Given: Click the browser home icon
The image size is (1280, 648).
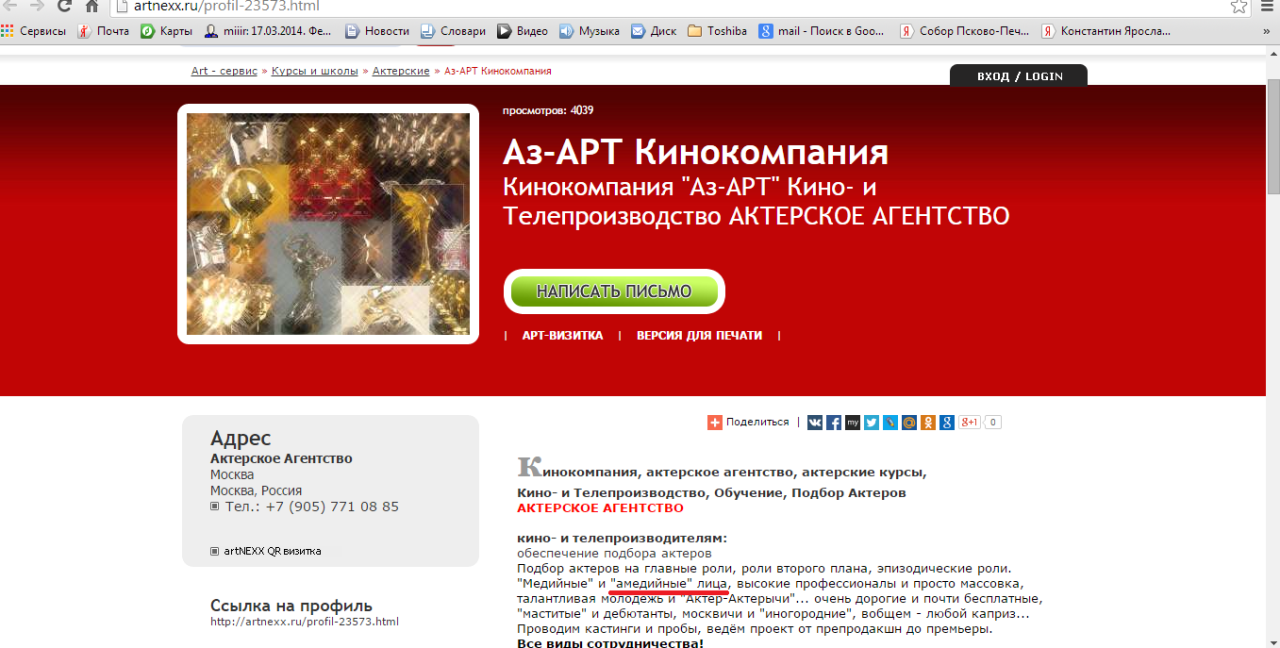Looking at the screenshot, I should click(91, 6).
